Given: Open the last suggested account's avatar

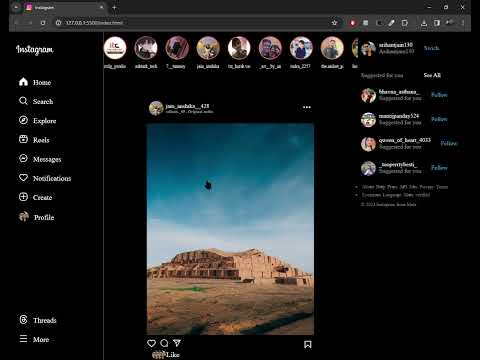Looking at the screenshot, I should [x=368, y=168].
